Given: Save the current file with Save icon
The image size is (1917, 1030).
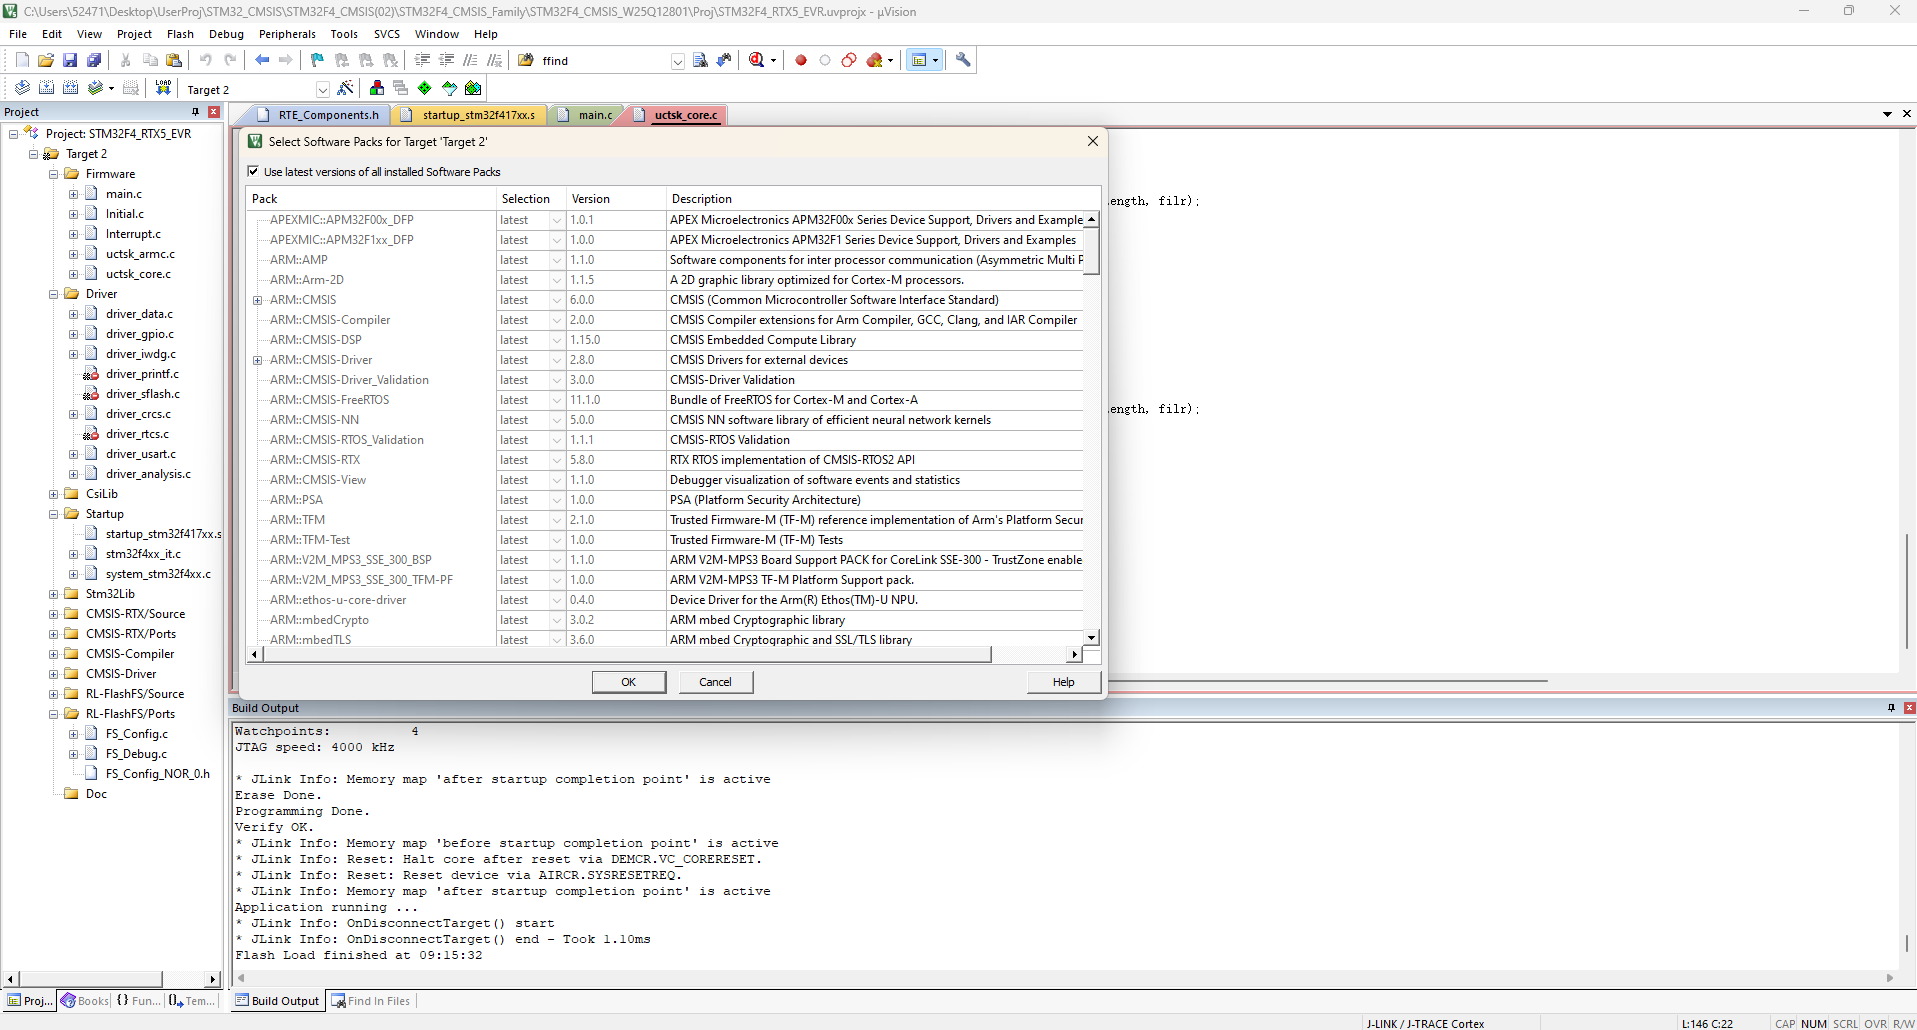Looking at the screenshot, I should point(70,60).
